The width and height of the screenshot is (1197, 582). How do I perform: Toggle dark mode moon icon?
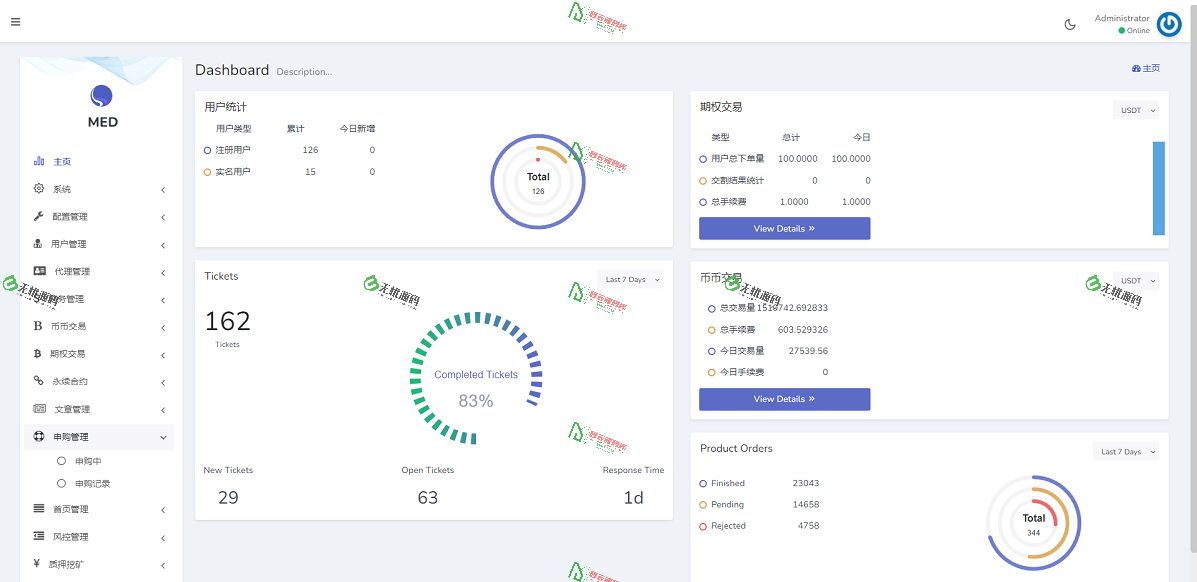point(1070,25)
